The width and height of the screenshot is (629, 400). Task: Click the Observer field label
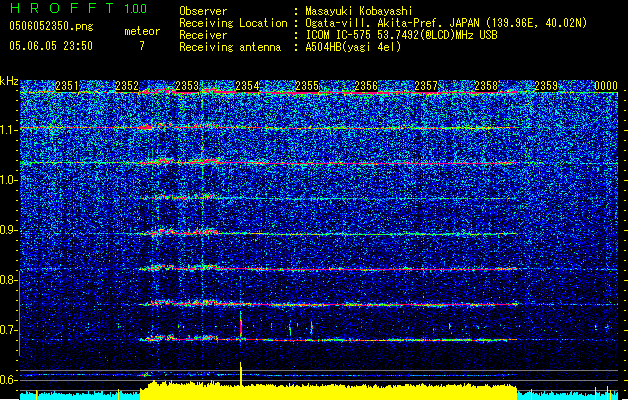coord(203,11)
